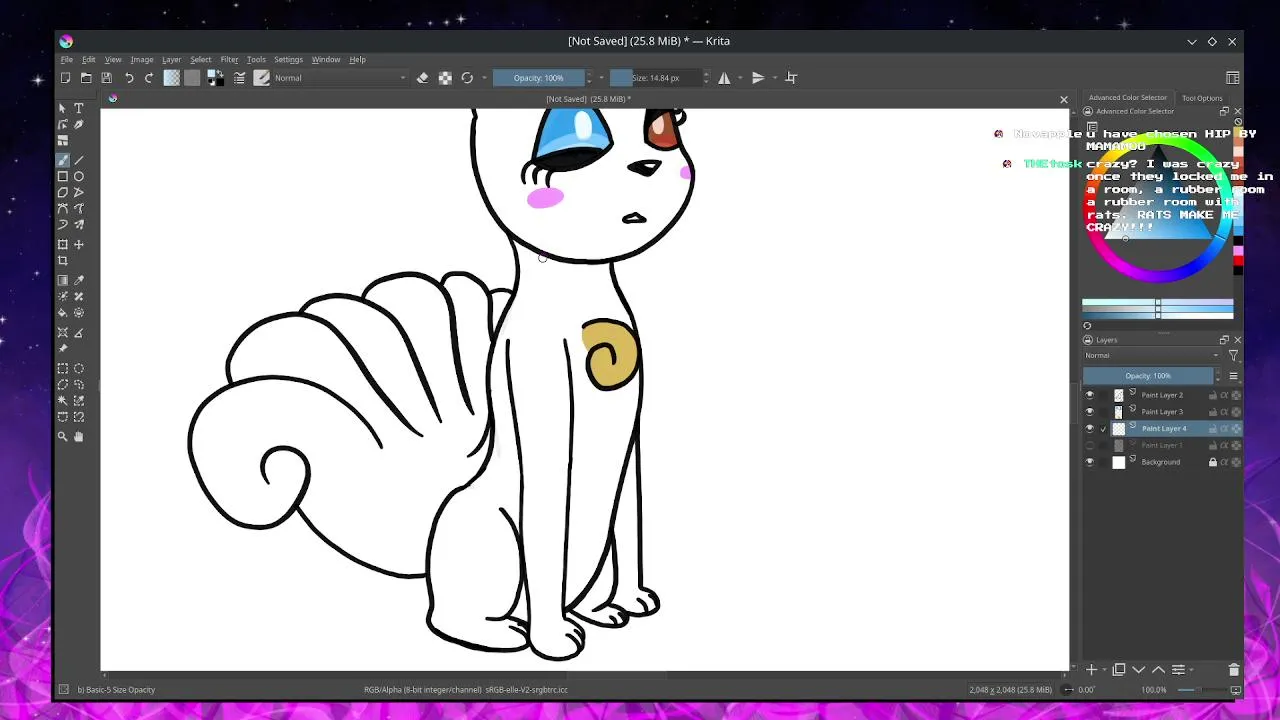This screenshot has width=1280, height=720.
Task: Expand the add layer type arrow
Action: 1103,670
